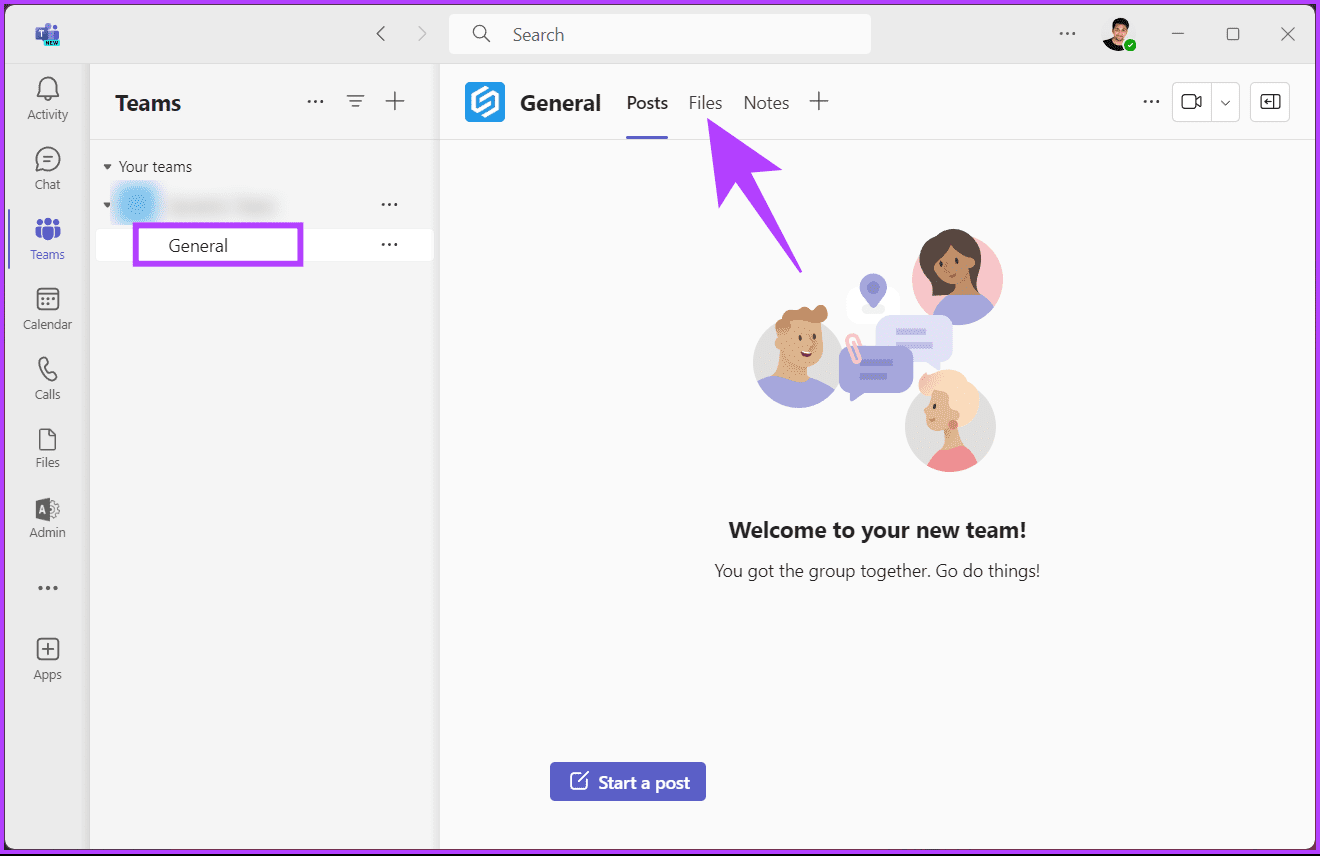Open more options for General channel
Screen dimensions: 1320x856
(x=389, y=245)
